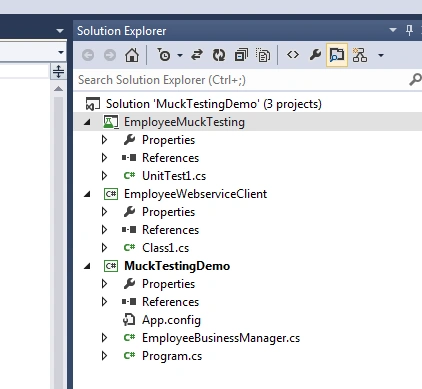
Task: Expand the UnitTest1.cs node
Action: click(x=104, y=176)
